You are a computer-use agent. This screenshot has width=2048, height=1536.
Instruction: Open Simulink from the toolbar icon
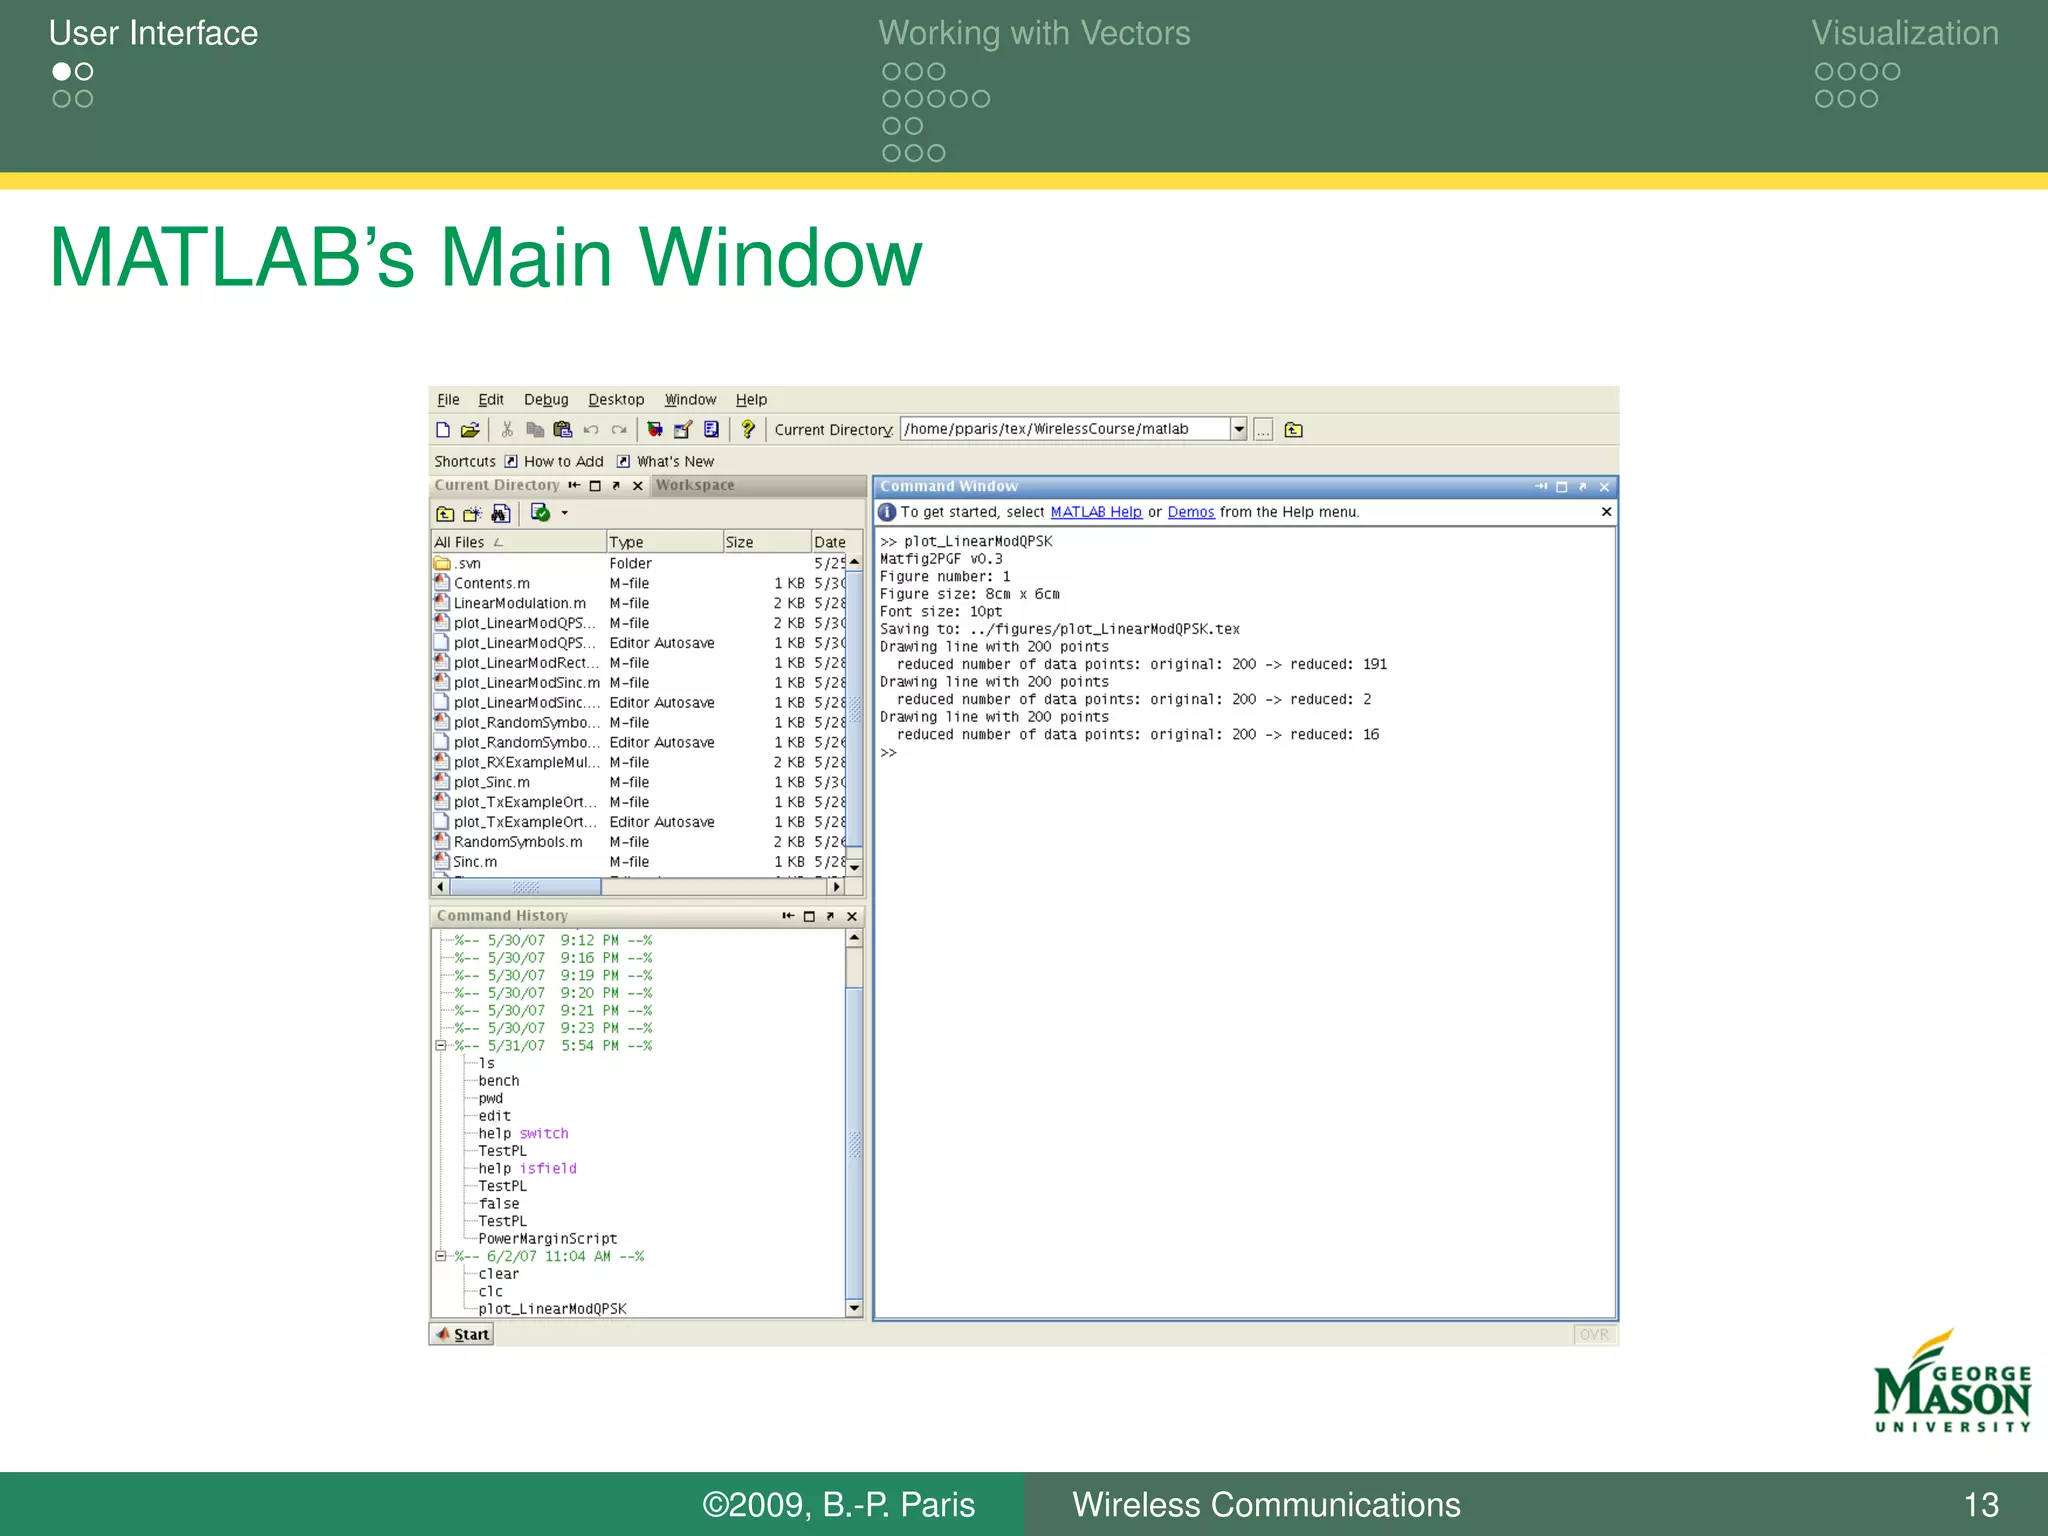pos(655,430)
